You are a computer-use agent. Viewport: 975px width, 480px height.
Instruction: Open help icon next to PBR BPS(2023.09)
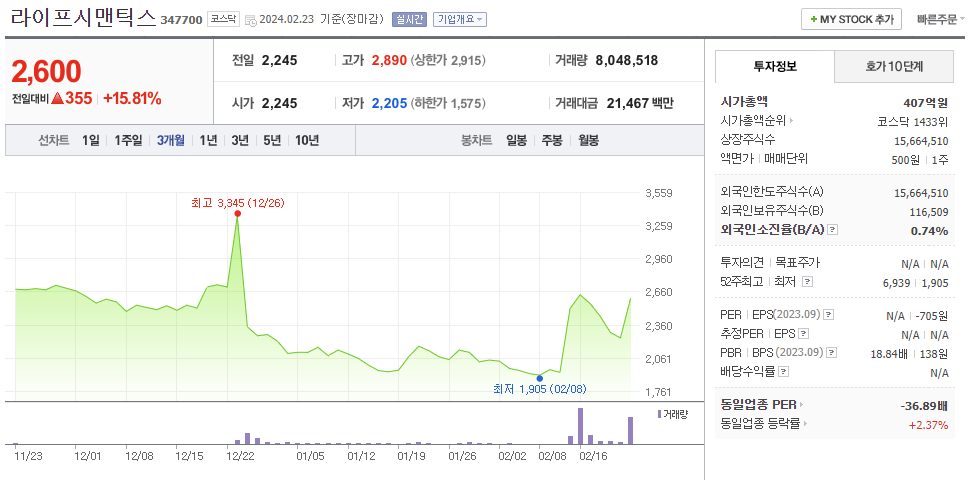coord(832,353)
